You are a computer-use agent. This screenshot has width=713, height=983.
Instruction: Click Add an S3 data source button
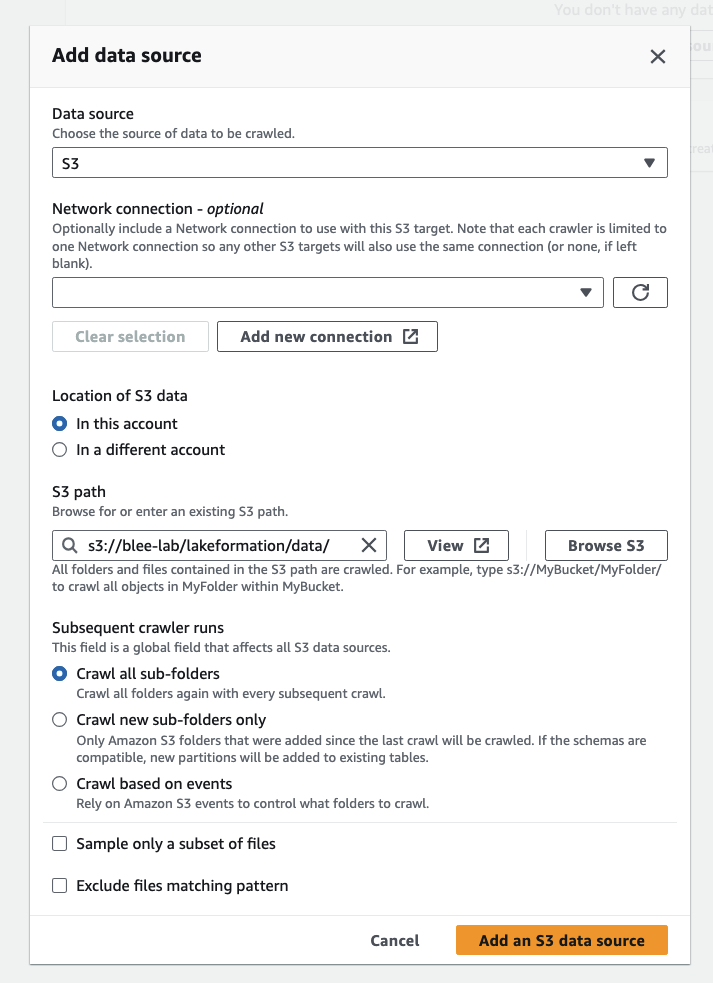[x=562, y=940]
